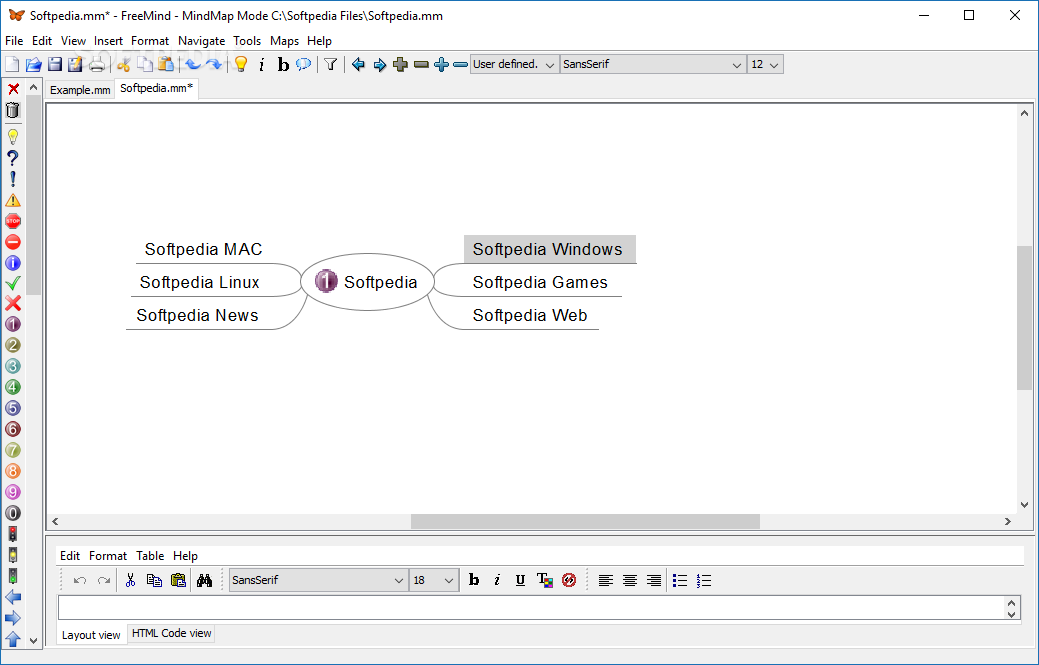Clear formatting with the red crossed icon

click(x=569, y=580)
